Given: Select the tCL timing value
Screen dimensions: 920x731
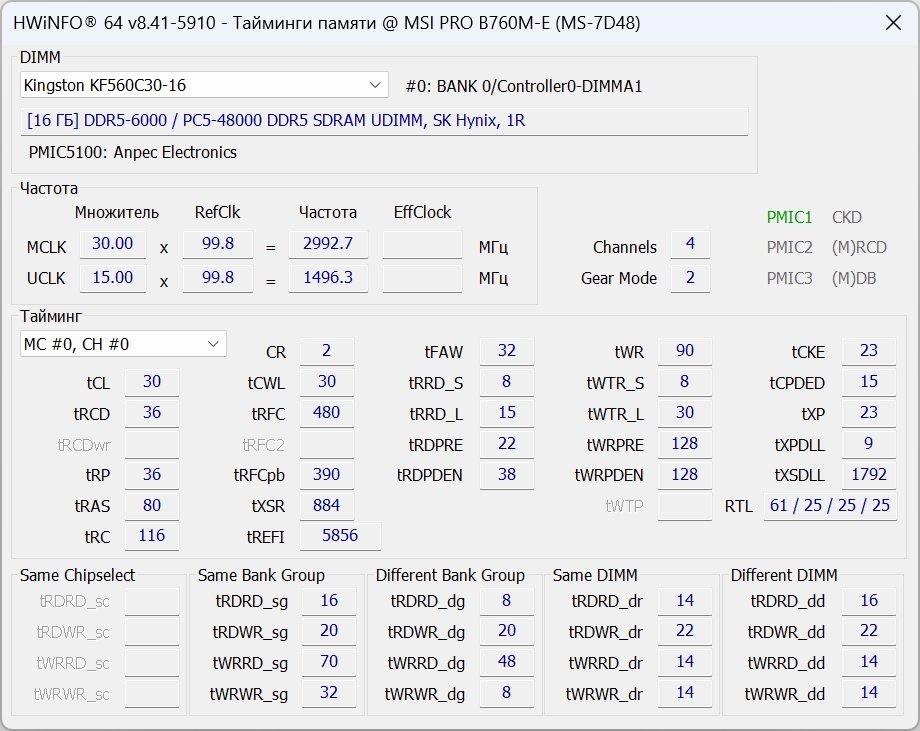Looking at the screenshot, I should pyautogui.click(x=151, y=382).
